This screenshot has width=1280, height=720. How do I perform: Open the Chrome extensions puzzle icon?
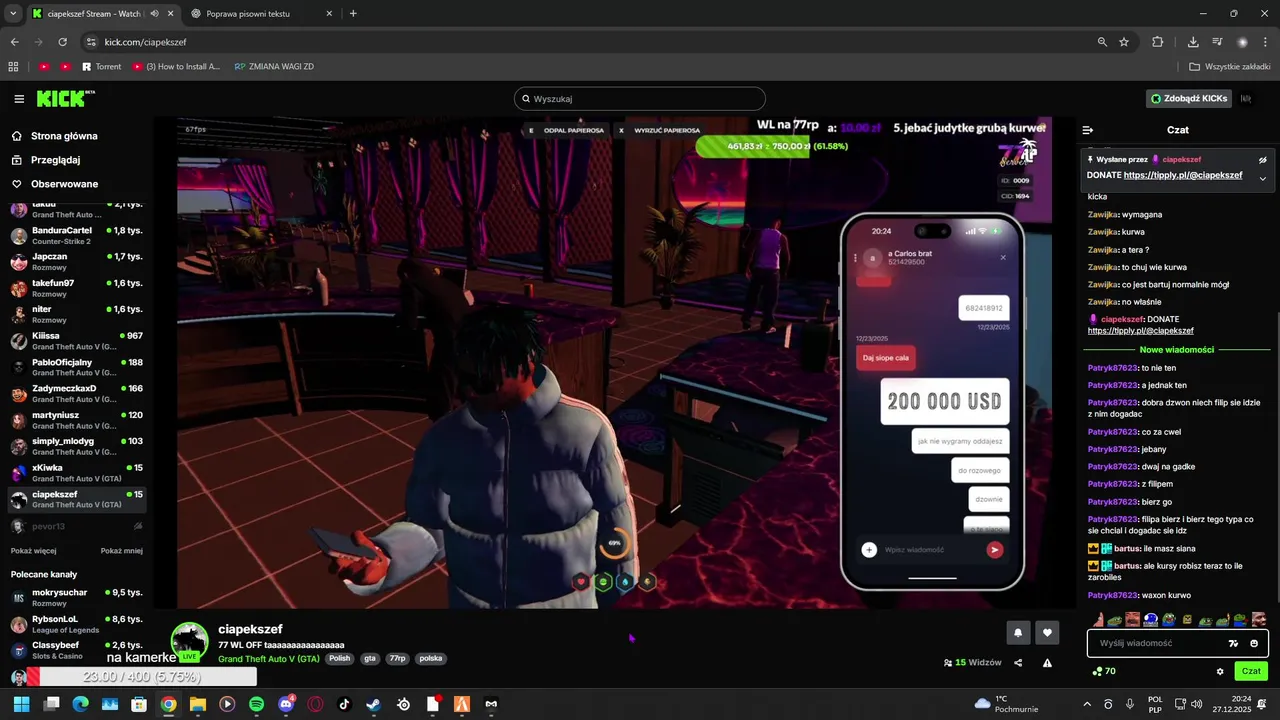pyautogui.click(x=1158, y=42)
